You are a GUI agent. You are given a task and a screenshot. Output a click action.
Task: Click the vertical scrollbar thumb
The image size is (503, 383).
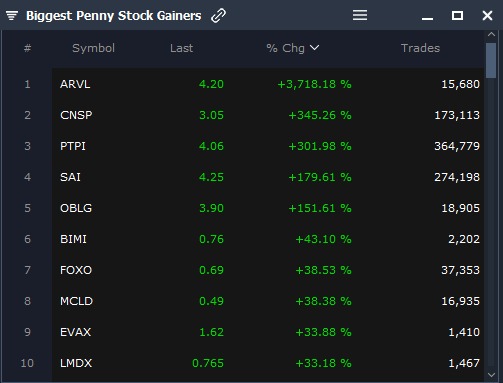(491, 60)
